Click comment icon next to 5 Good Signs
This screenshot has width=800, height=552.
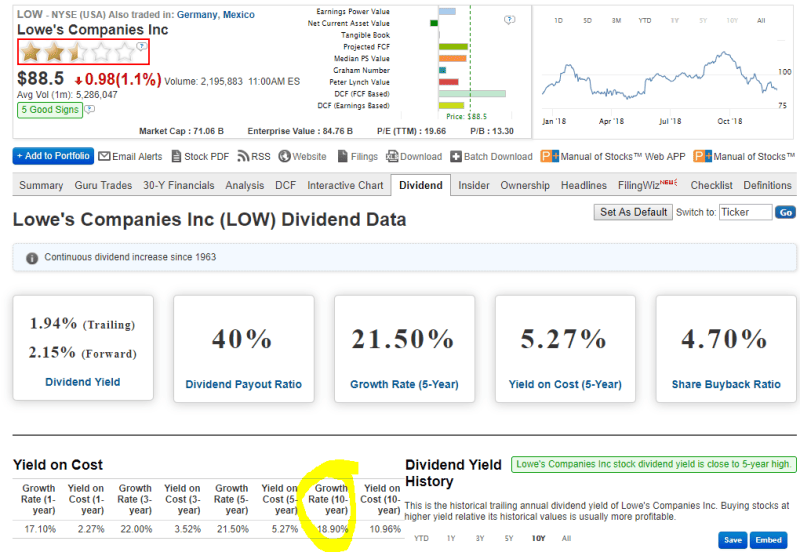90,109
